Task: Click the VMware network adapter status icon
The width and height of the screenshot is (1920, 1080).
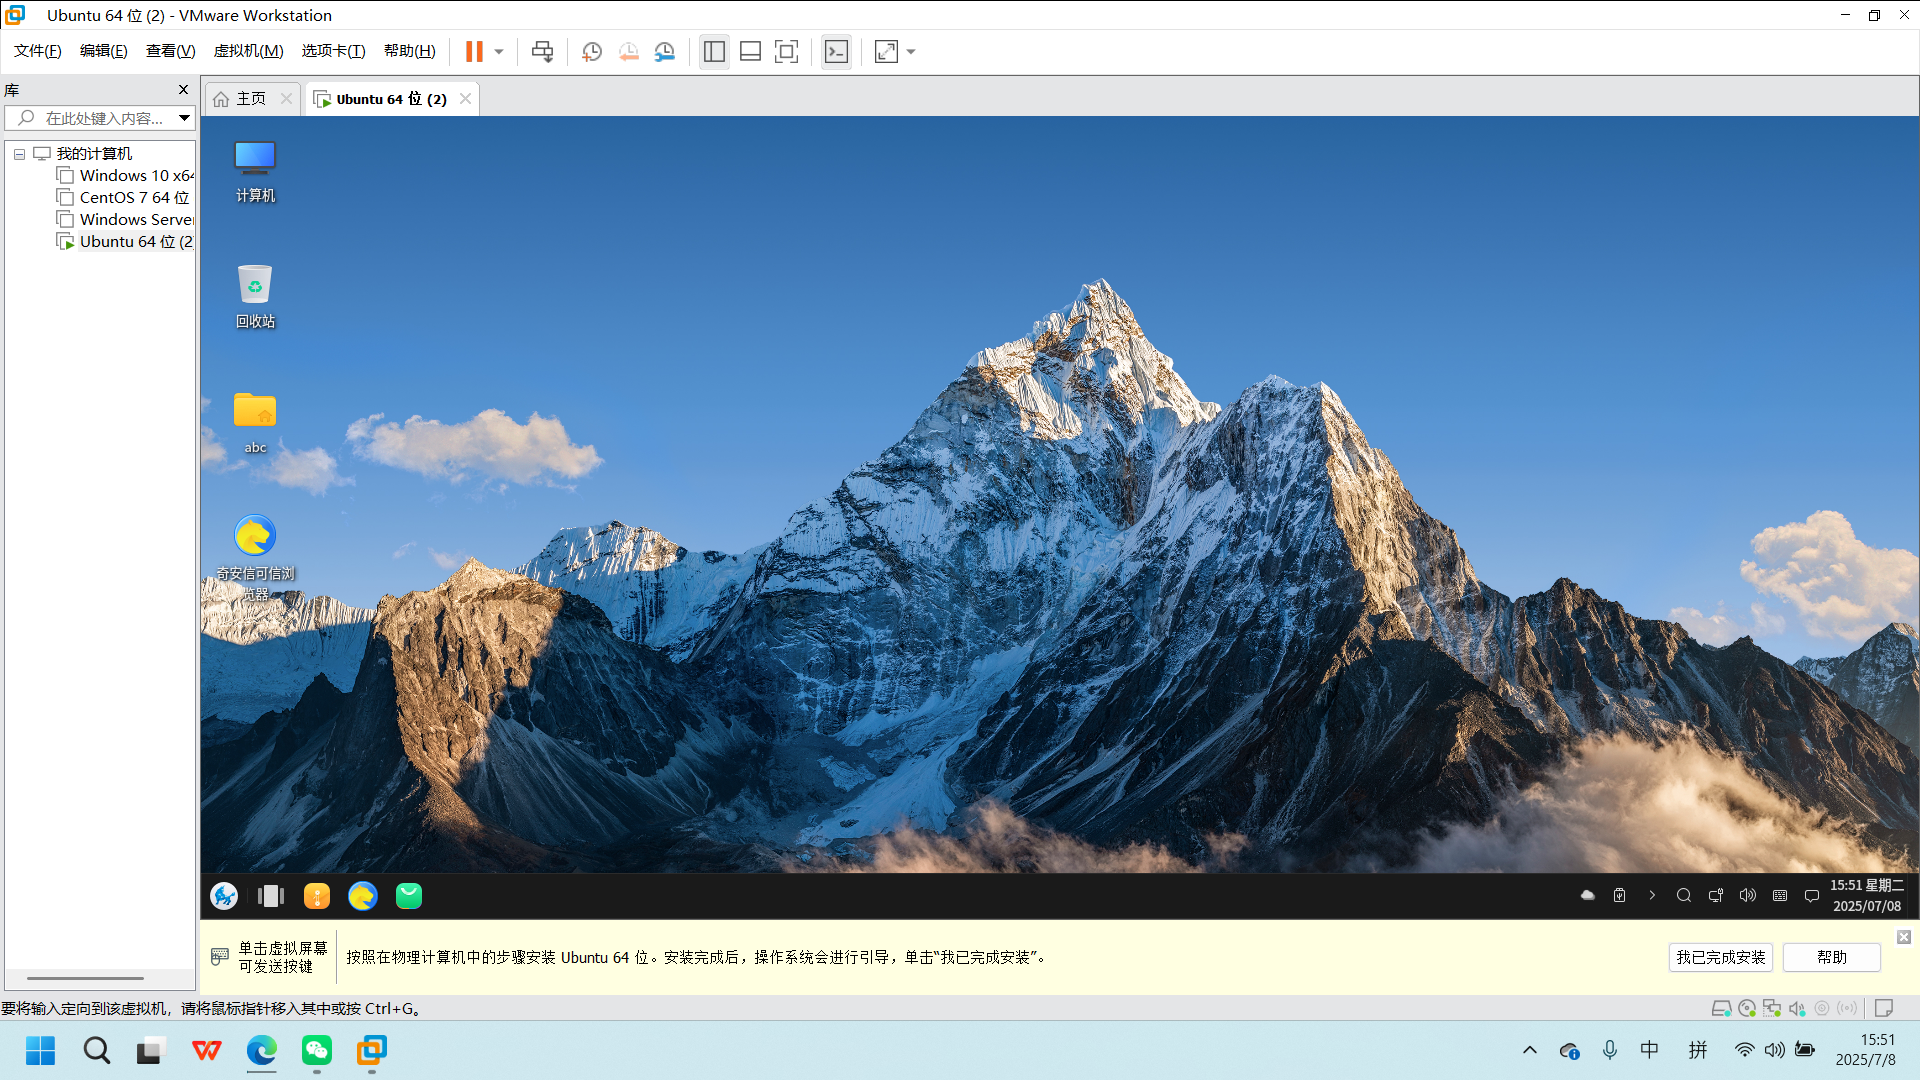Action: (1772, 1008)
